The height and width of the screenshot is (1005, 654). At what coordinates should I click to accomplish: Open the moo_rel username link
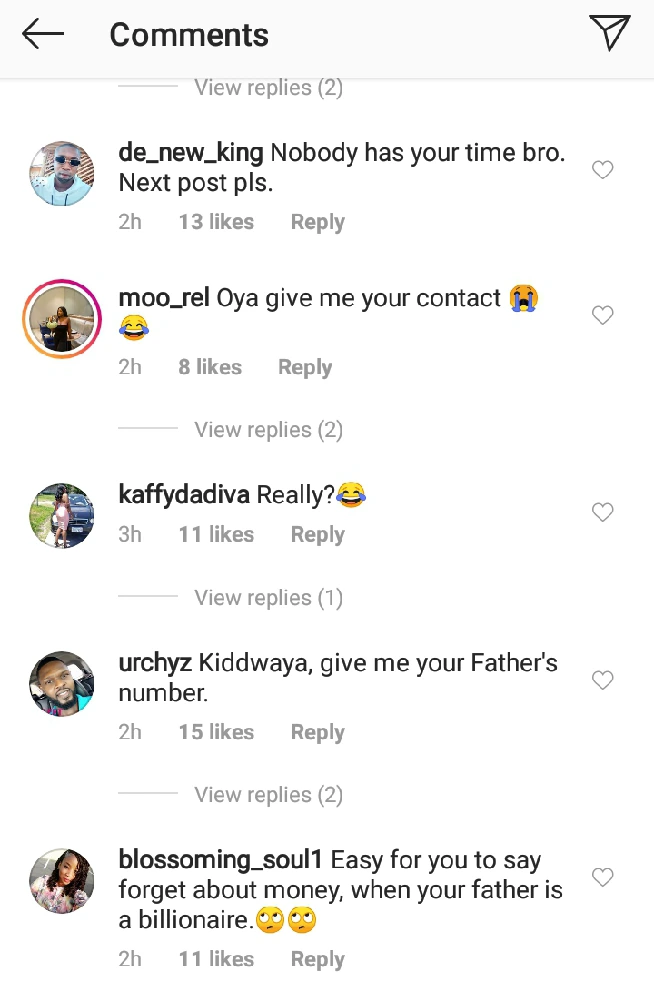click(163, 298)
